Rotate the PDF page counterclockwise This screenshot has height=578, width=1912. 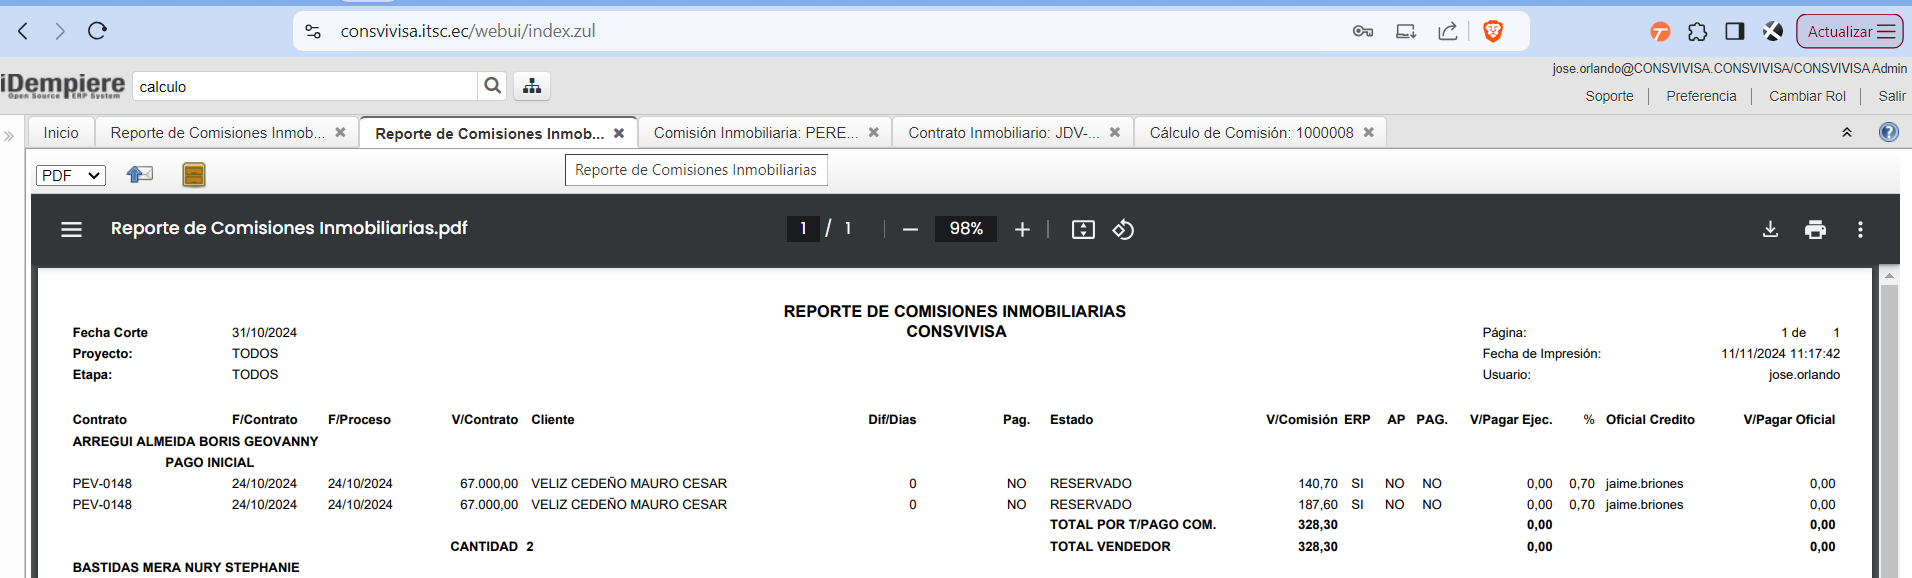point(1123,229)
